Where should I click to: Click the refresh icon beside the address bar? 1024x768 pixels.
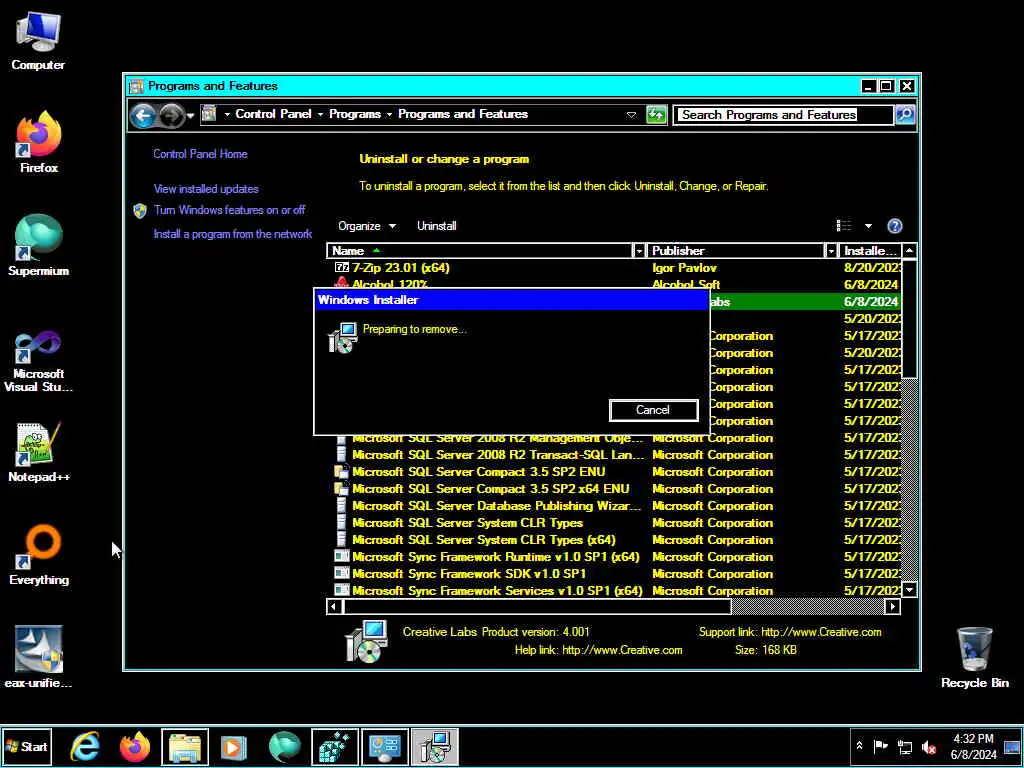(656, 115)
